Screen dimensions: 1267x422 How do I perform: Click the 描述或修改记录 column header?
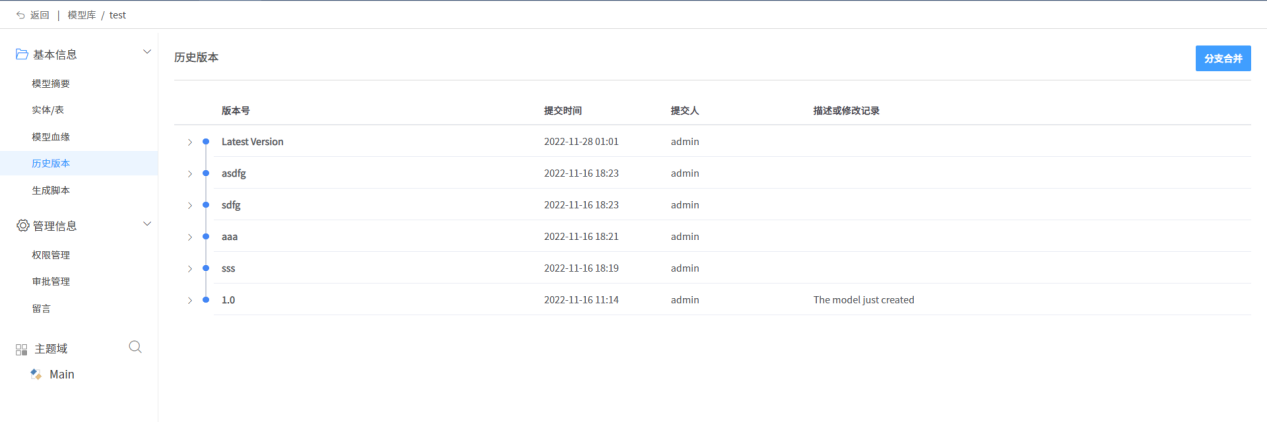(x=846, y=110)
